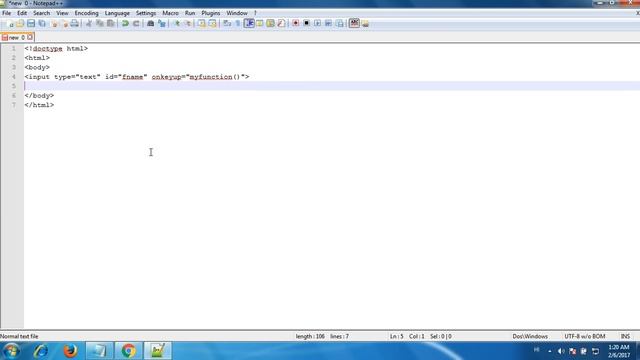Open the ? help menu
Screen dimensions: 640x360
click(255, 13)
